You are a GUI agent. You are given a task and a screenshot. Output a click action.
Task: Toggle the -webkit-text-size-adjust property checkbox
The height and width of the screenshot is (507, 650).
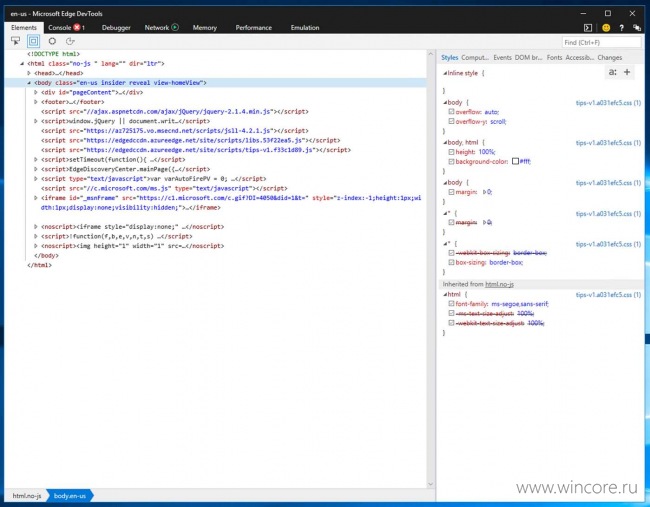pos(451,323)
